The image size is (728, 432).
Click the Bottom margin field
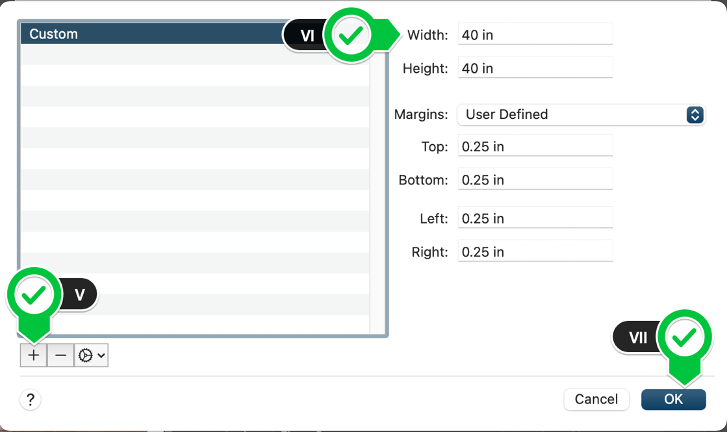(535, 179)
